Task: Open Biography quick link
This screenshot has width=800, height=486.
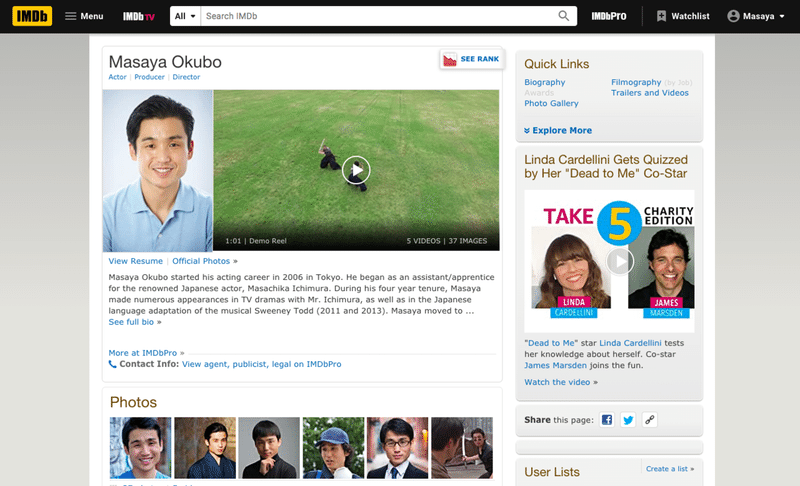Action: click(544, 82)
